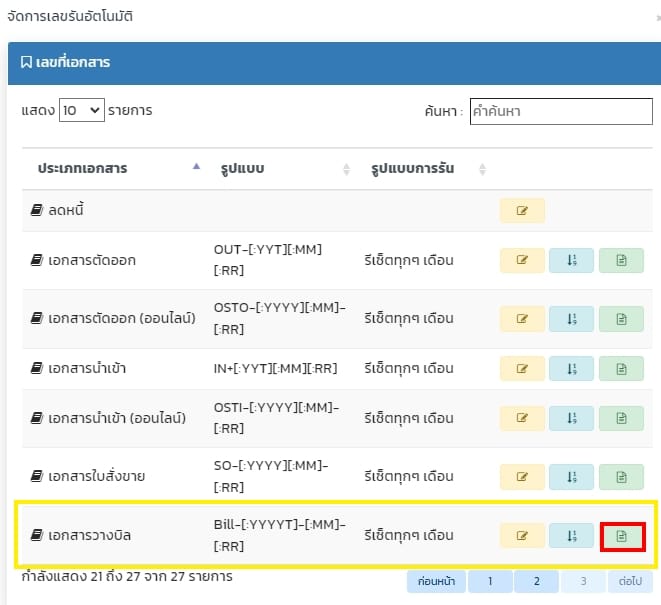Click the green document icon for เอกสารนำเข้า
This screenshot has height=605, width=661.
[x=621, y=369]
